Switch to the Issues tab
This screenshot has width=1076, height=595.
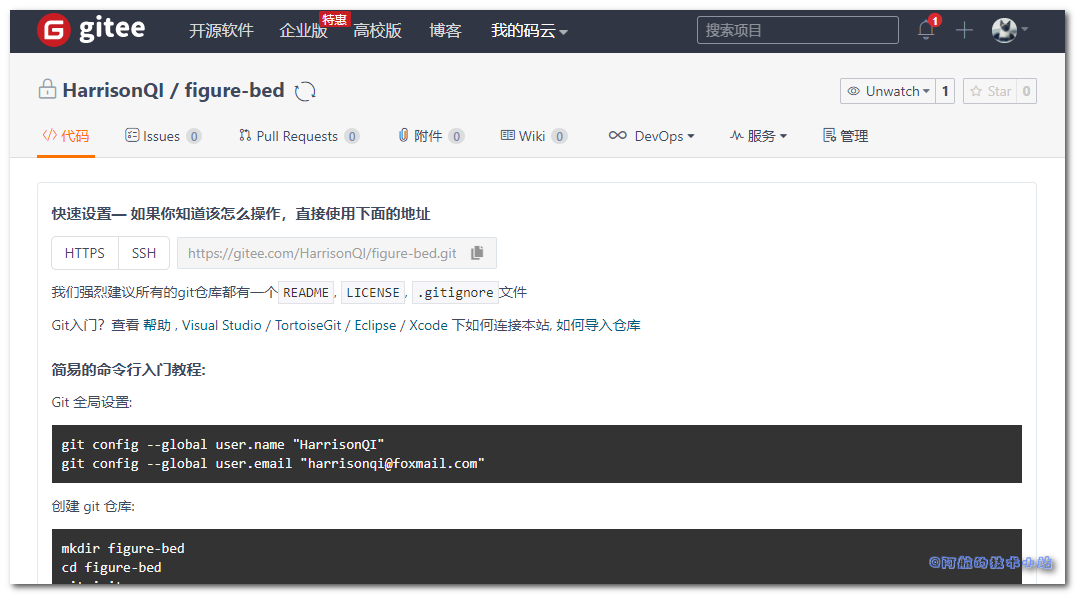(x=162, y=135)
